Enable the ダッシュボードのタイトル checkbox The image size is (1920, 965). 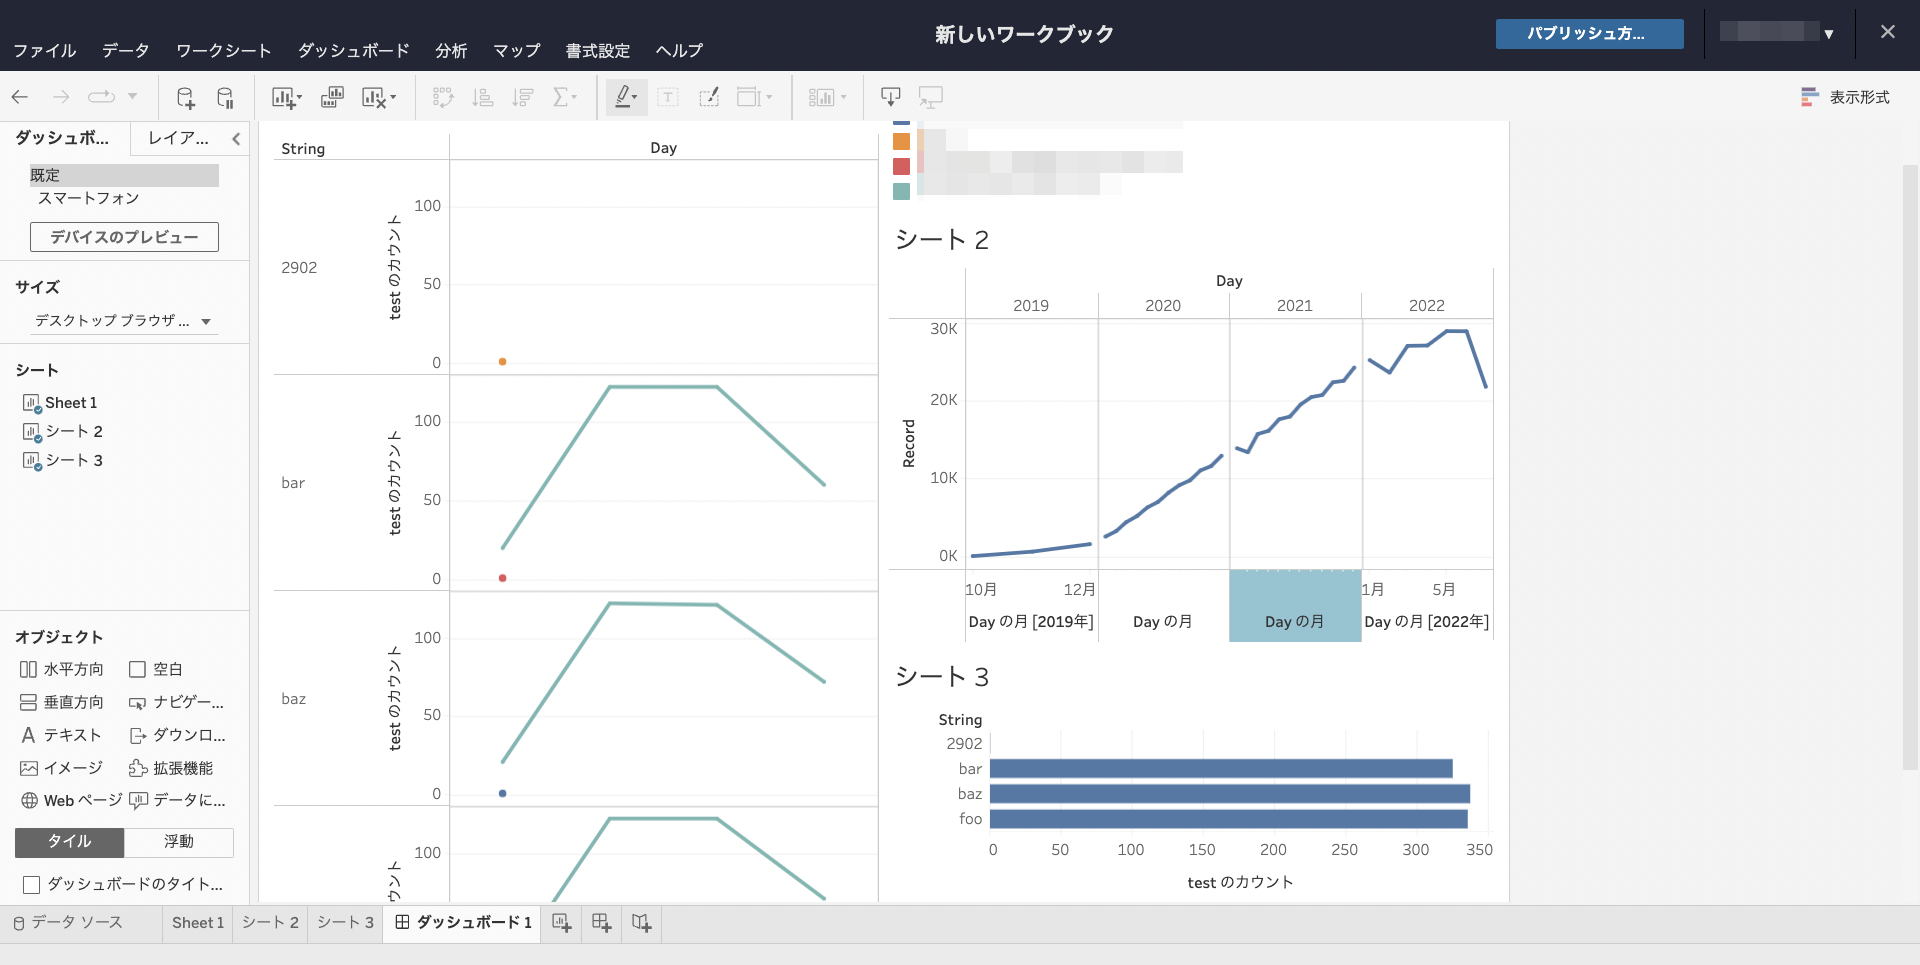[x=31, y=884]
